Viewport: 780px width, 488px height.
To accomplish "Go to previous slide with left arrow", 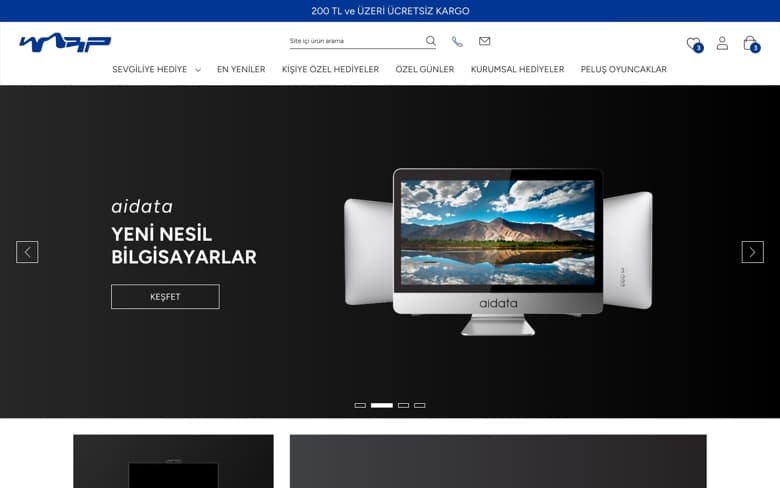I will point(27,252).
